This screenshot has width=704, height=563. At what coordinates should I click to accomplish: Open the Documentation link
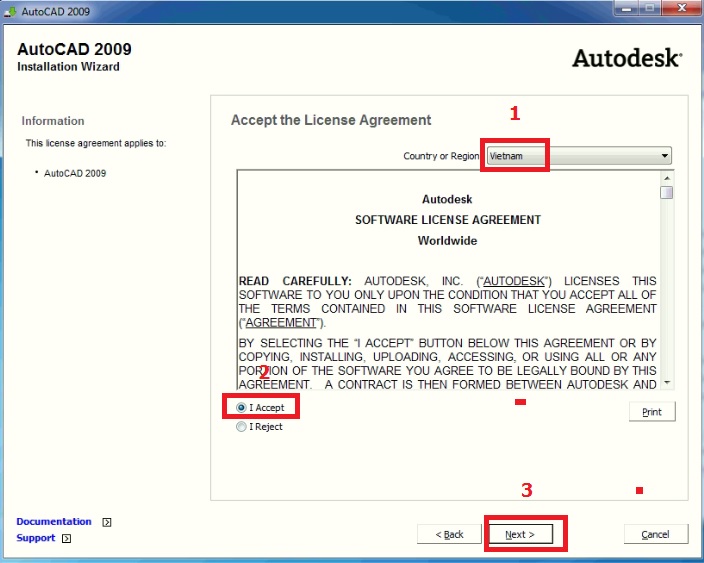pos(54,522)
